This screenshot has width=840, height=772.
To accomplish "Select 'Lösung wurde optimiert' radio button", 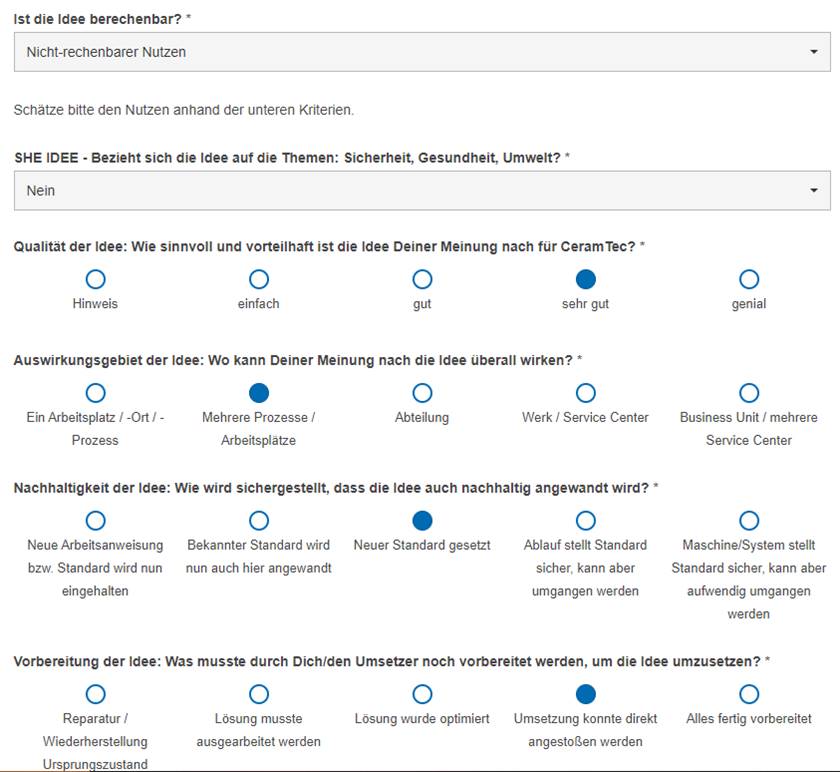I will point(422,694).
